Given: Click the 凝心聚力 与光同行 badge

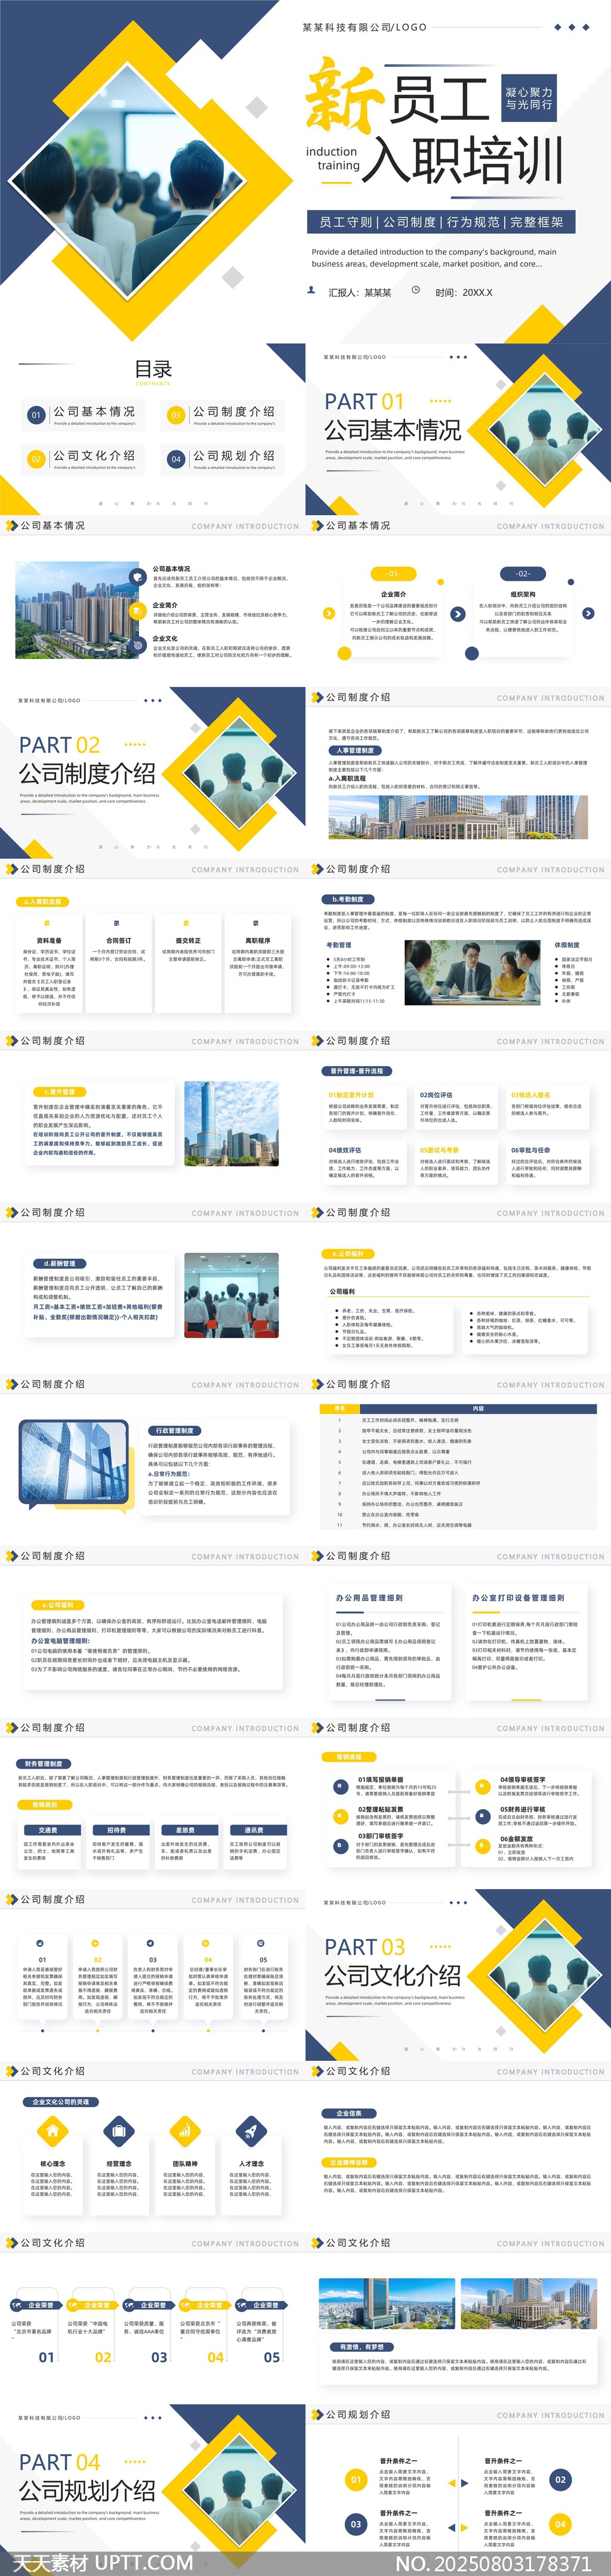Looking at the screenshot, I should [x=528, y=98].
